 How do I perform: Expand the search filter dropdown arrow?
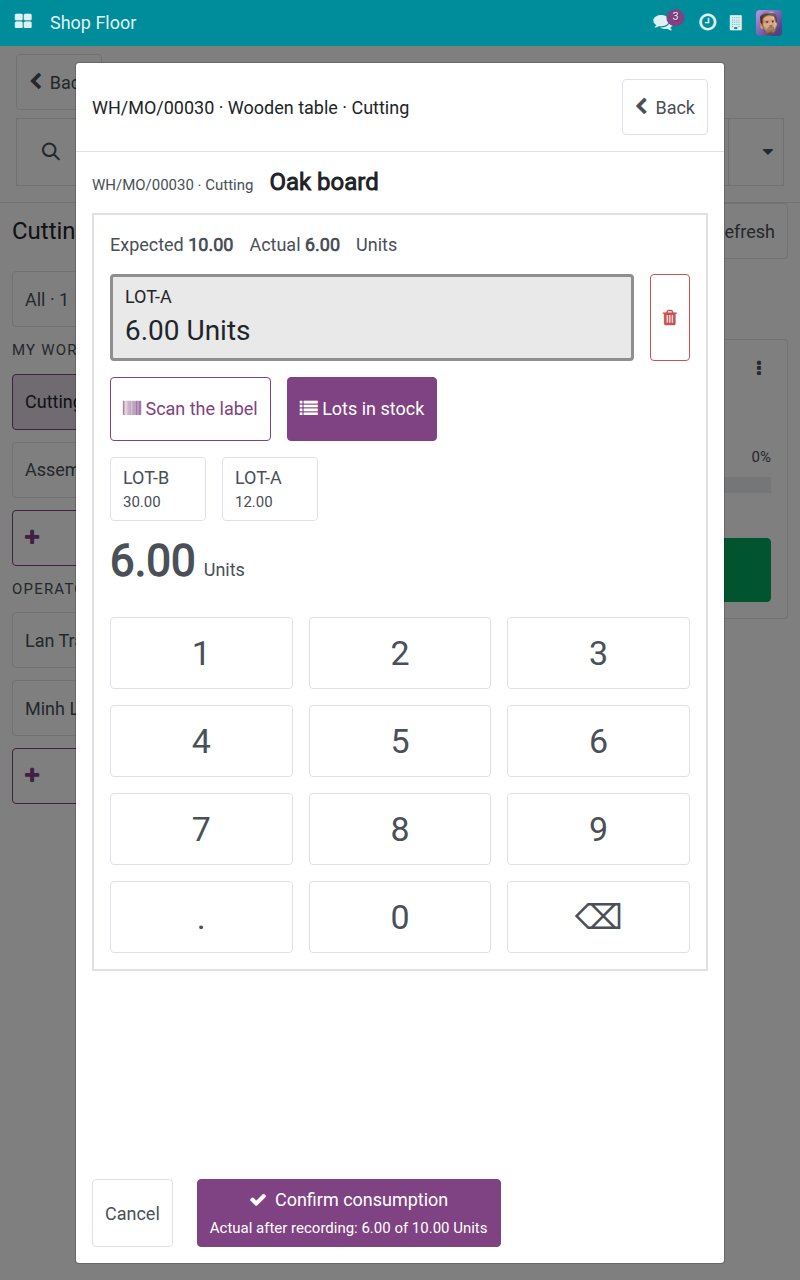click(768, 152)
